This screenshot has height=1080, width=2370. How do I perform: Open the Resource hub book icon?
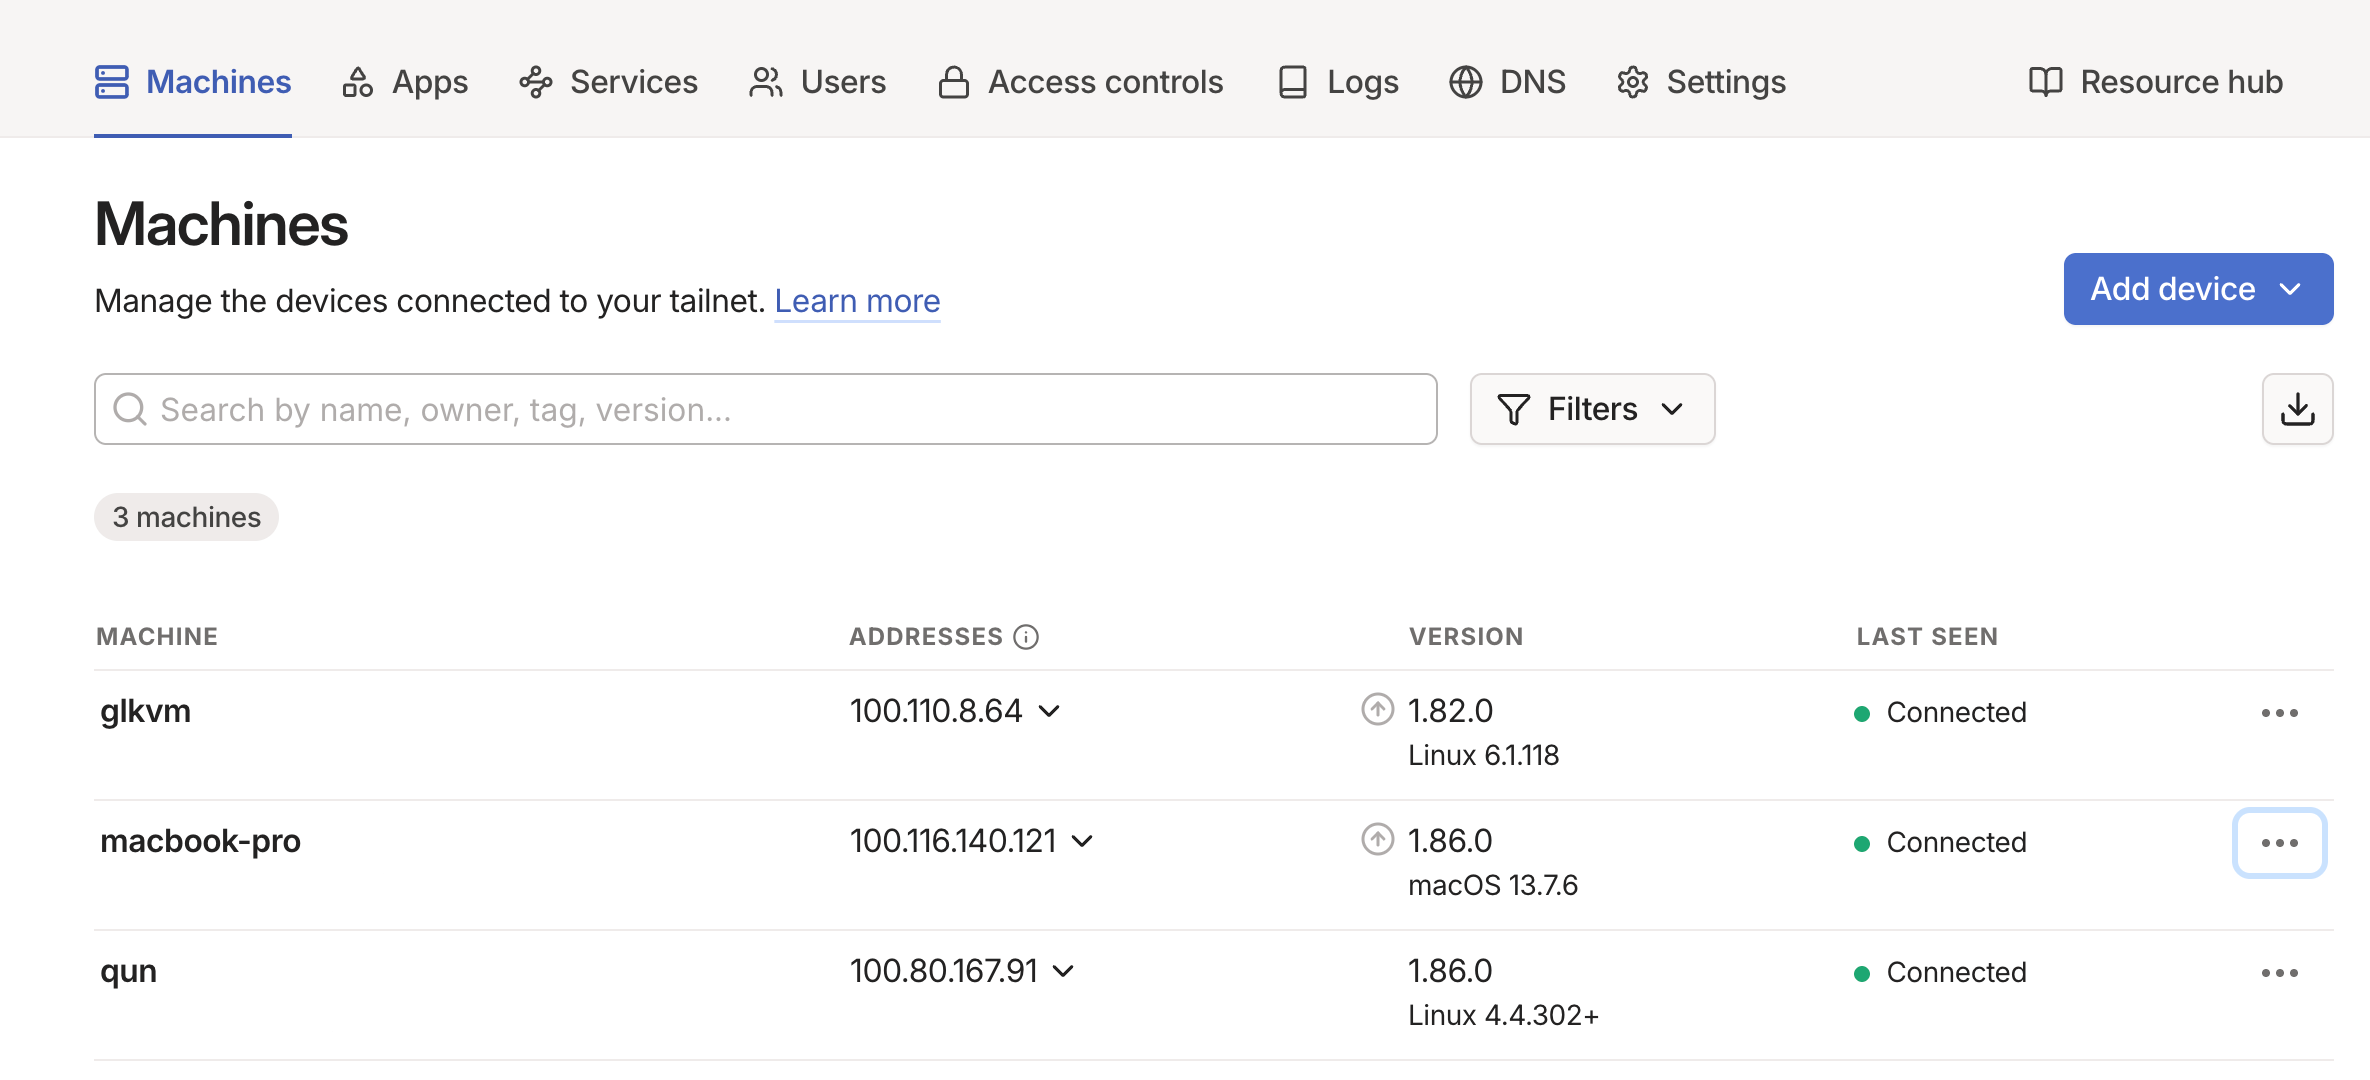coord(2045,82)
